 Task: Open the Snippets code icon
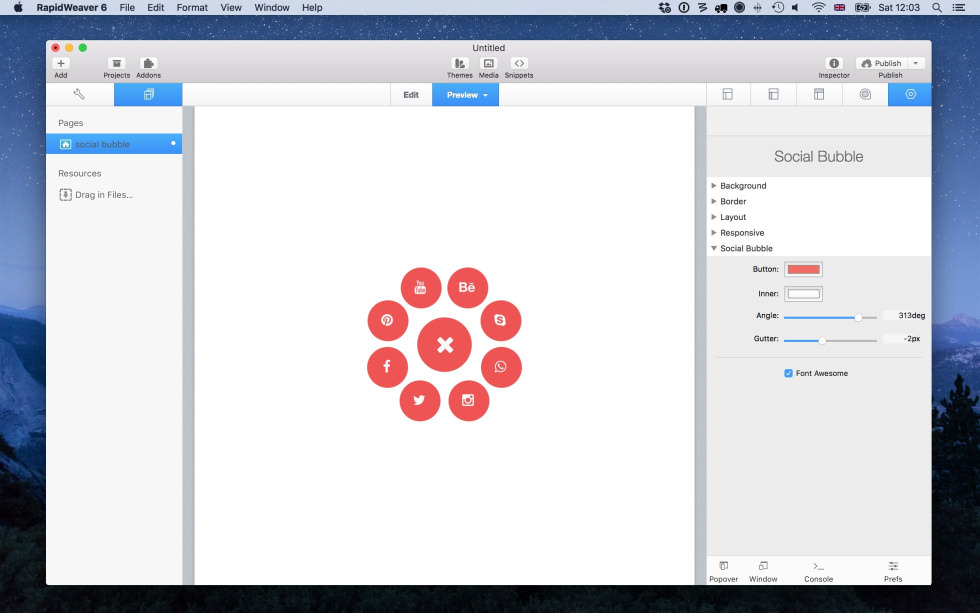[519, 64]
